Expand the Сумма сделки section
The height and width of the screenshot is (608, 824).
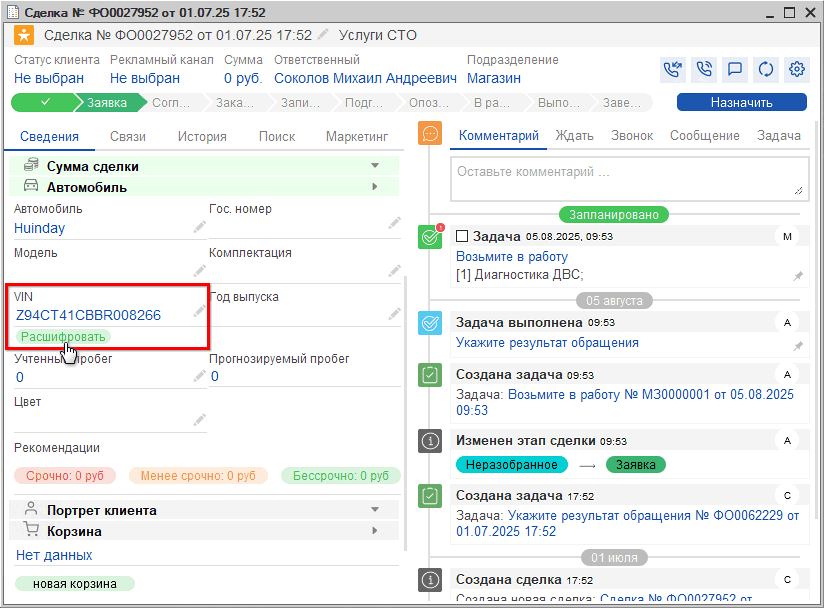click(375, 166)
